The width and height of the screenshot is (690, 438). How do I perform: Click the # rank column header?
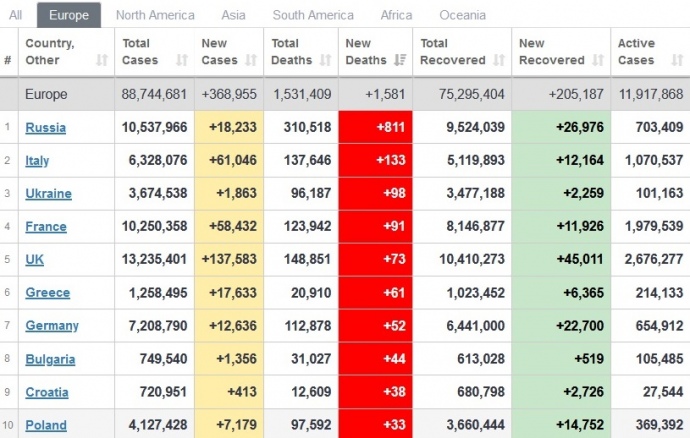point(8,60)
